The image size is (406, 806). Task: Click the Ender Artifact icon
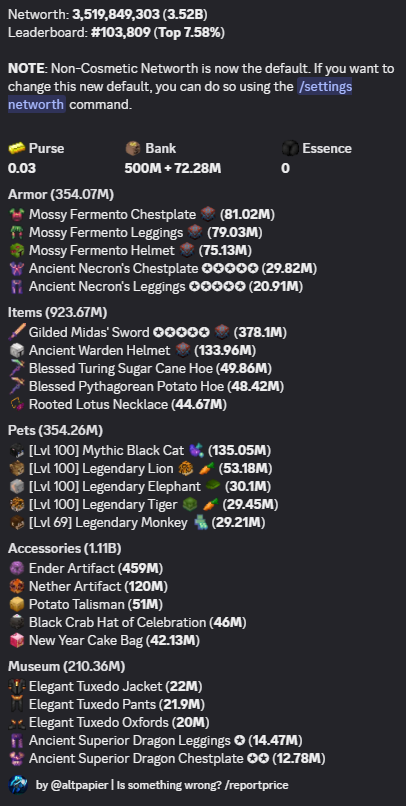click(16, 569)
